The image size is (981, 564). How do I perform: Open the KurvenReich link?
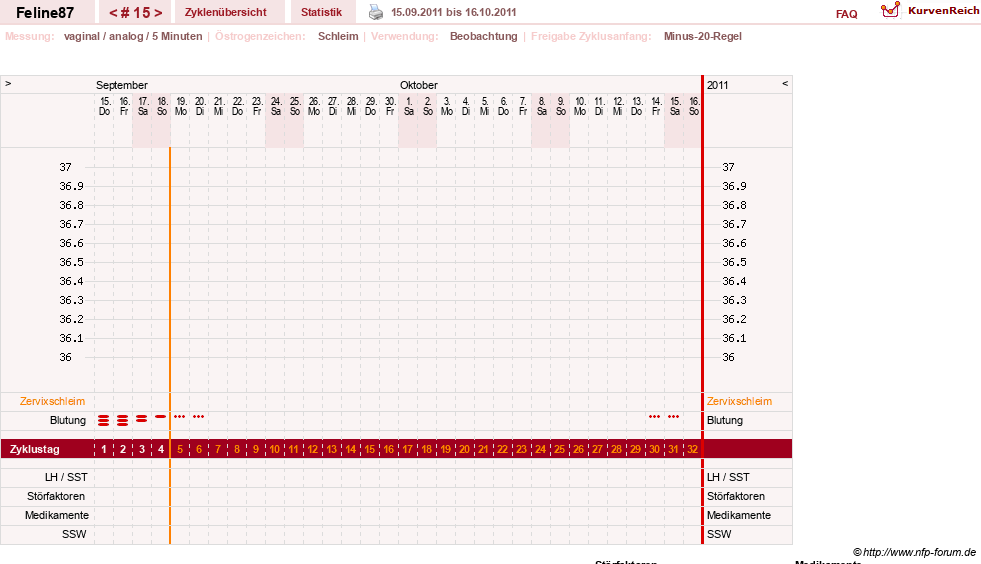(x=943, y=11)
